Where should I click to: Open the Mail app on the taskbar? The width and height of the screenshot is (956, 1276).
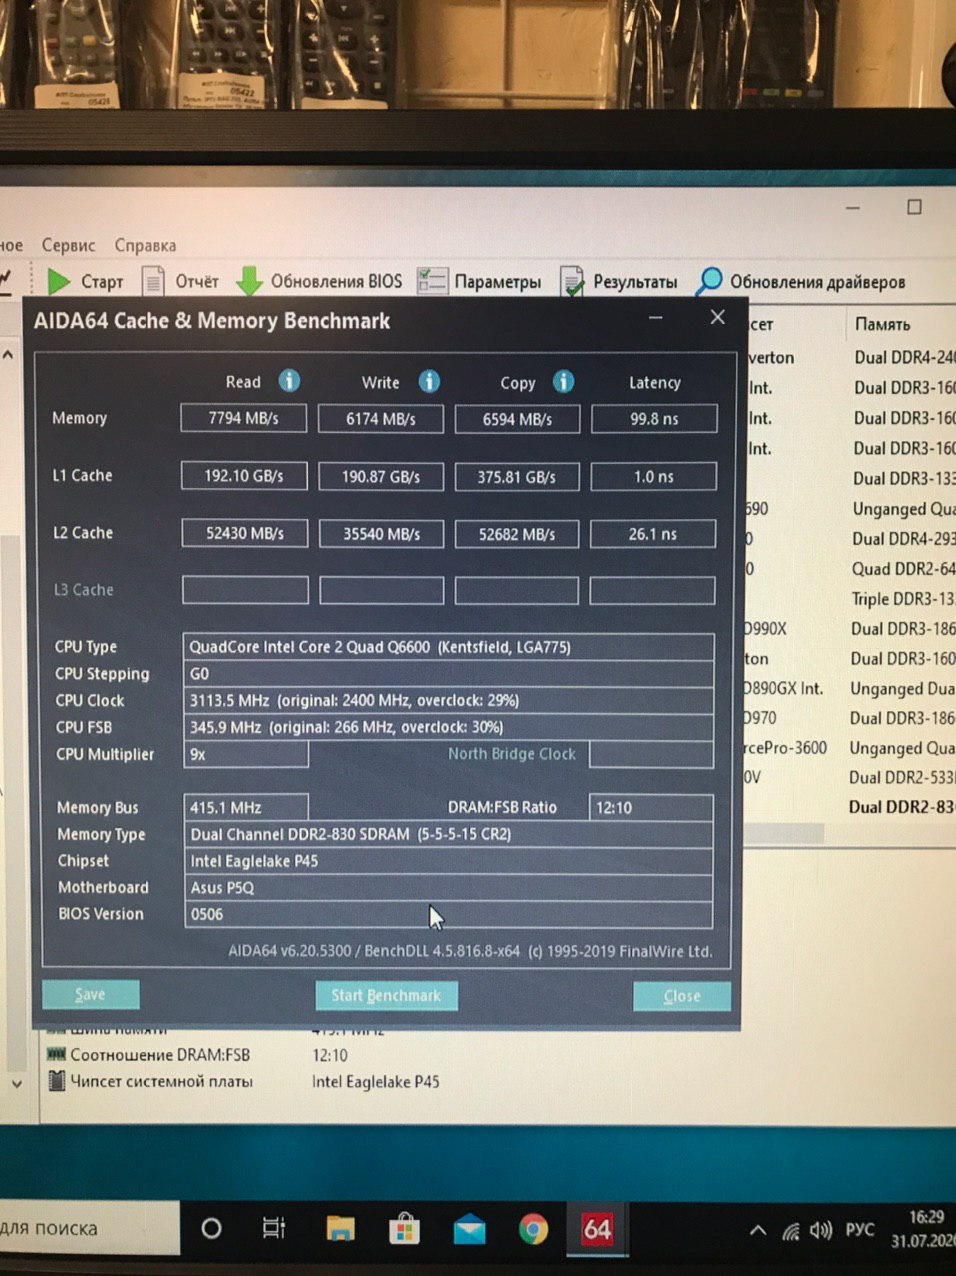click(x=469, y=1229)
